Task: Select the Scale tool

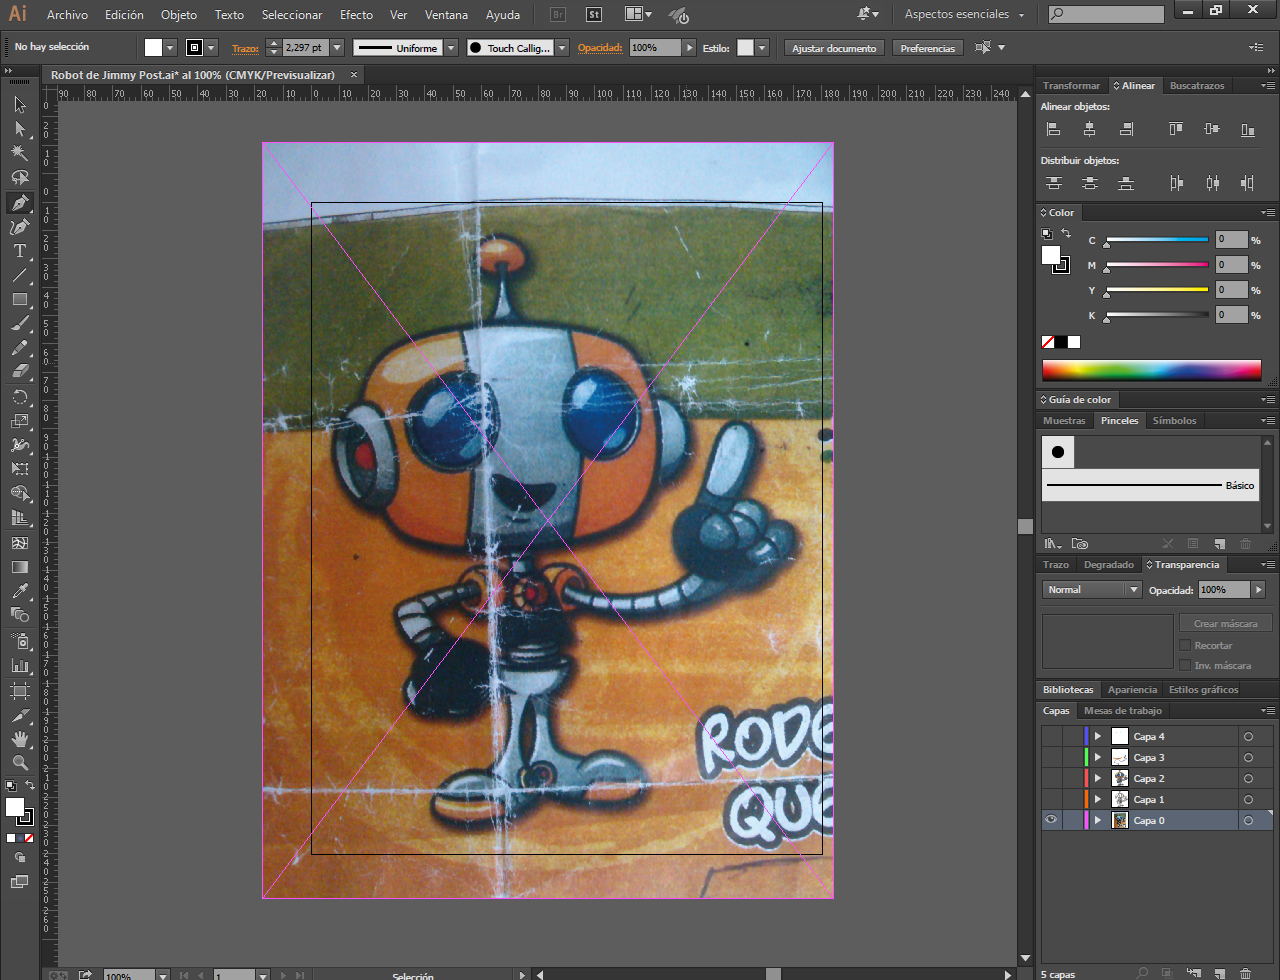Action: pyautogui.click(x=19, y=421)
